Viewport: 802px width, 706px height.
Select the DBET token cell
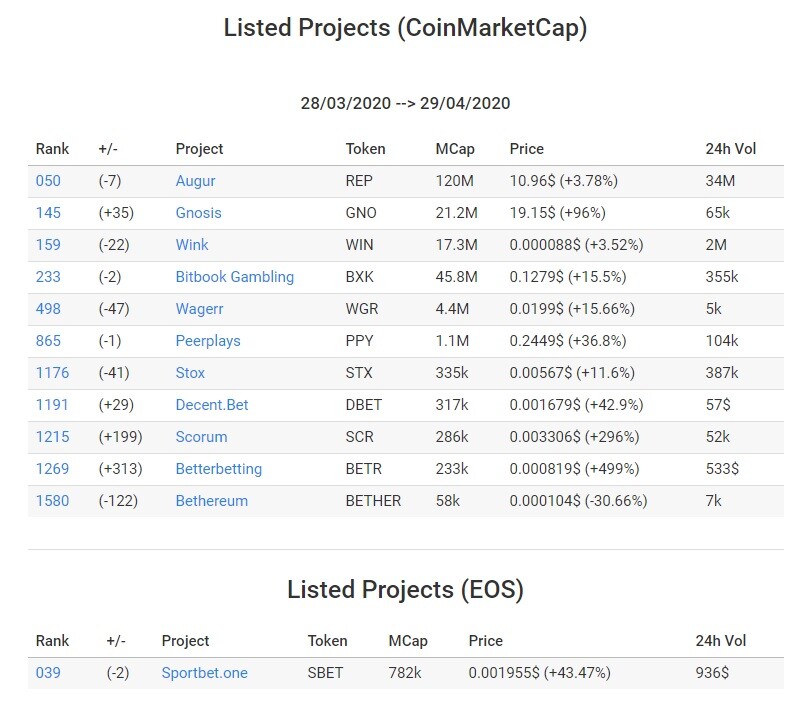pos(364,405)
